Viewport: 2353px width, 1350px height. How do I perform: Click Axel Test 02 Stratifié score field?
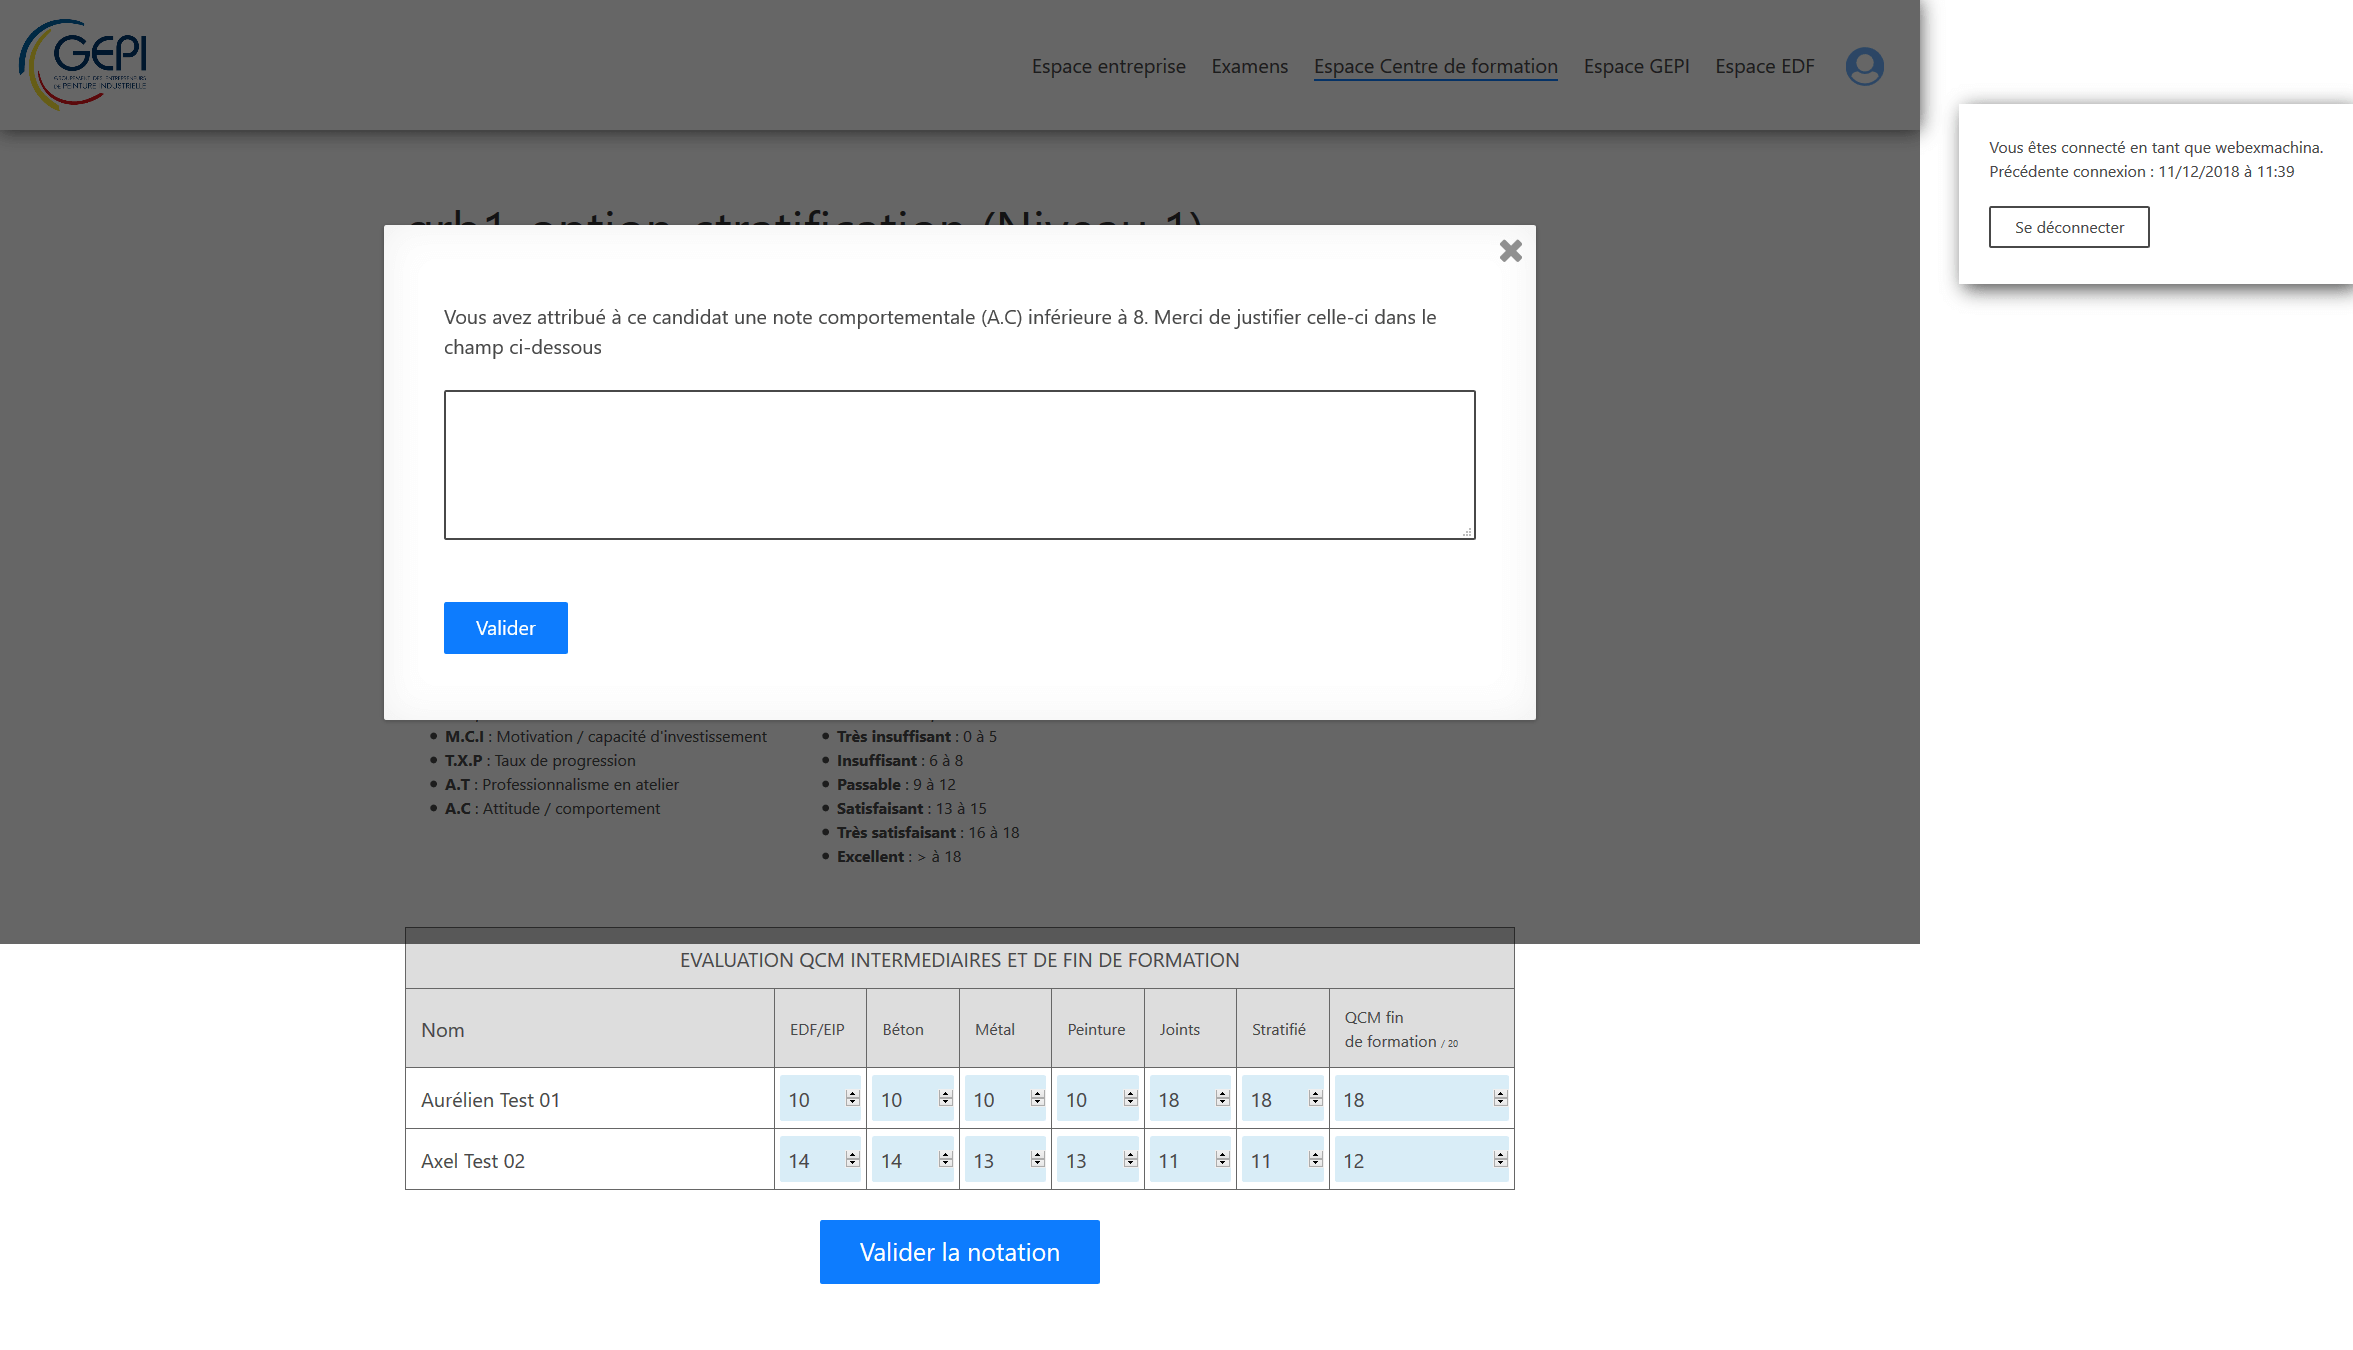(1282, 1160)
